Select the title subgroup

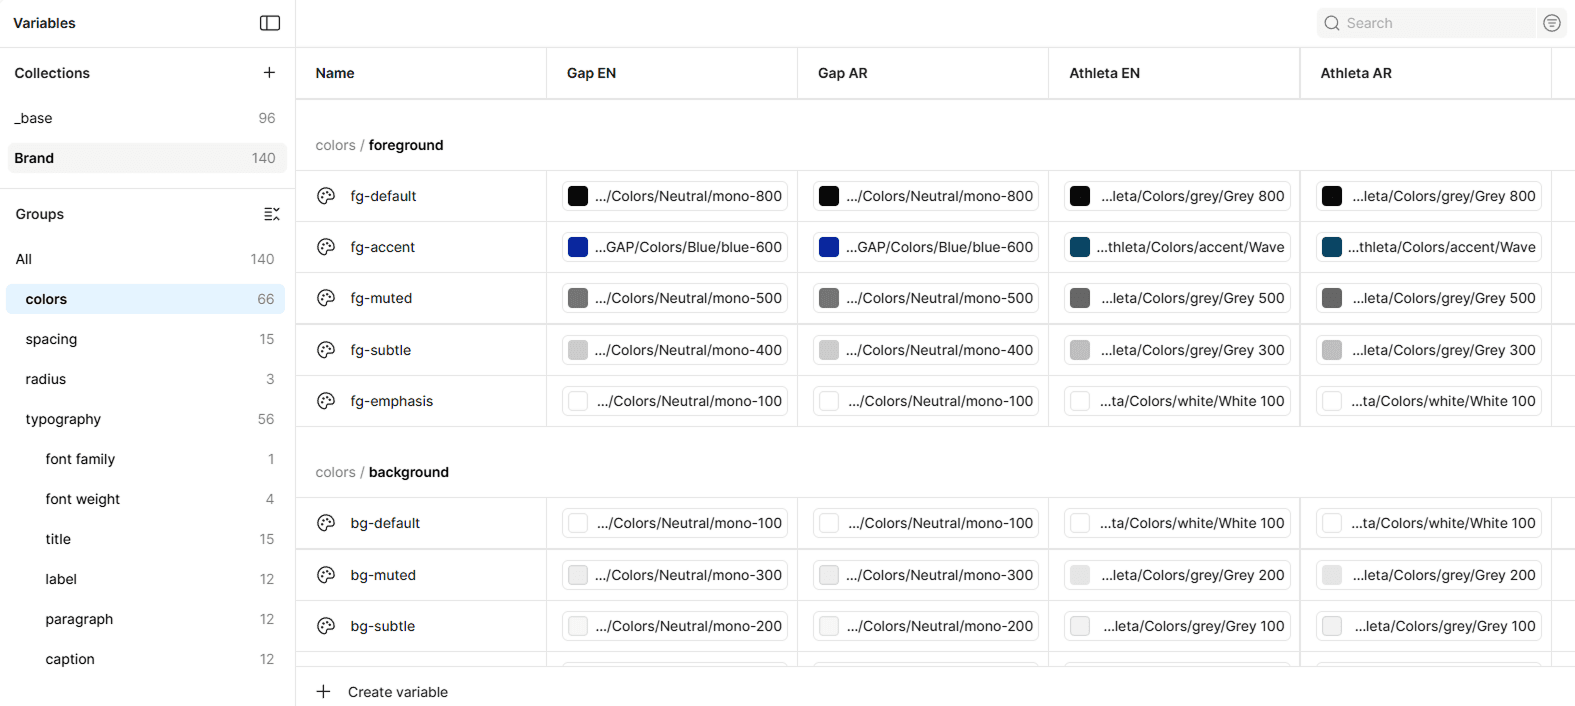click(x=147, y=539)
